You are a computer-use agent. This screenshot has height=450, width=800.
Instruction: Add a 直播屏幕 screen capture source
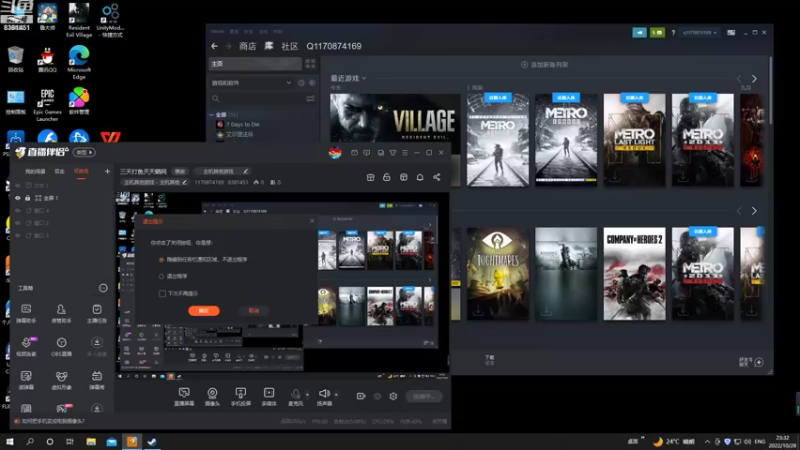click(x=184, y=396)
